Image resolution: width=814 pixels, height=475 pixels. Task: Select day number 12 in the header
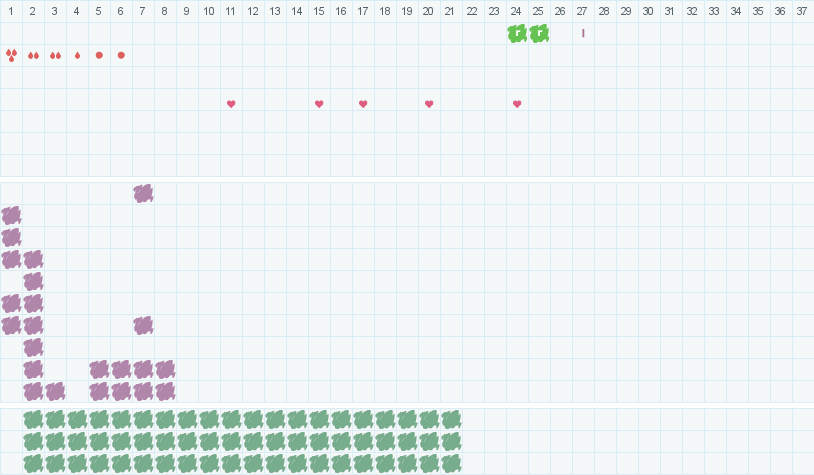253,11
